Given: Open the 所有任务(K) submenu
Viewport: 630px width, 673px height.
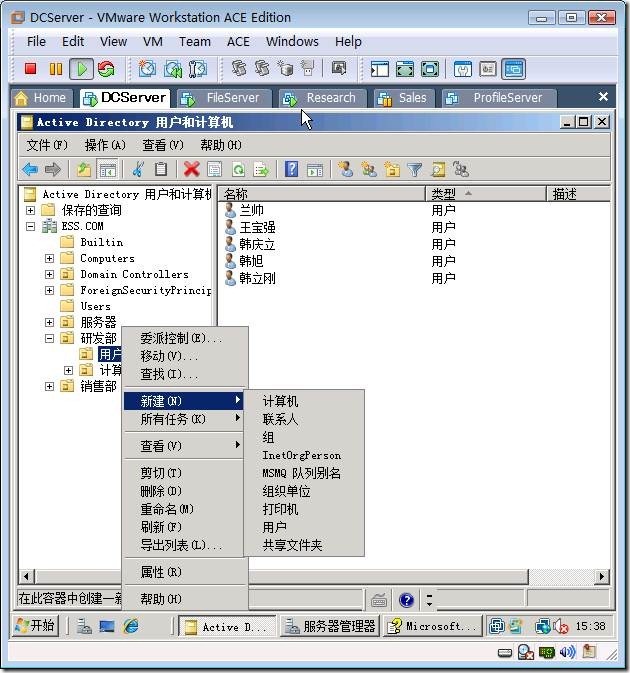Looking at the screenshot, I should (185, 419).
